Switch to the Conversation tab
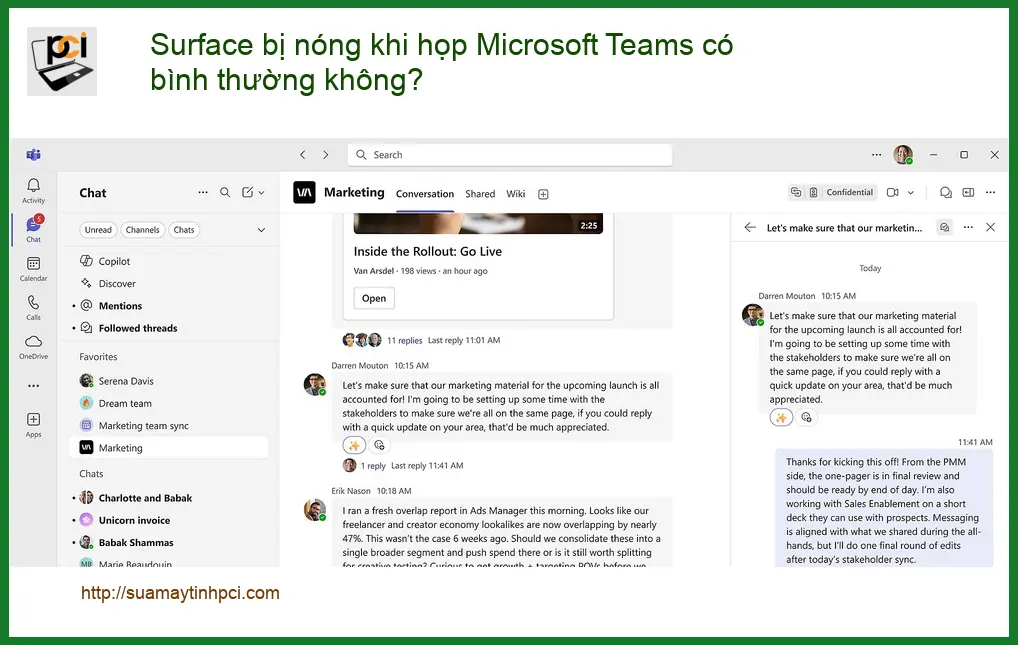 425,194
